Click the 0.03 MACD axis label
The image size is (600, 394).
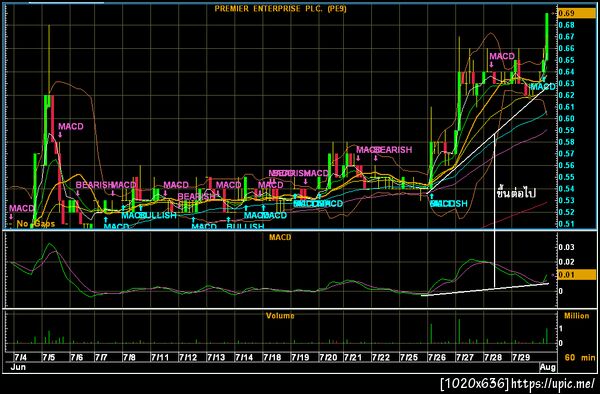[567, 247]
